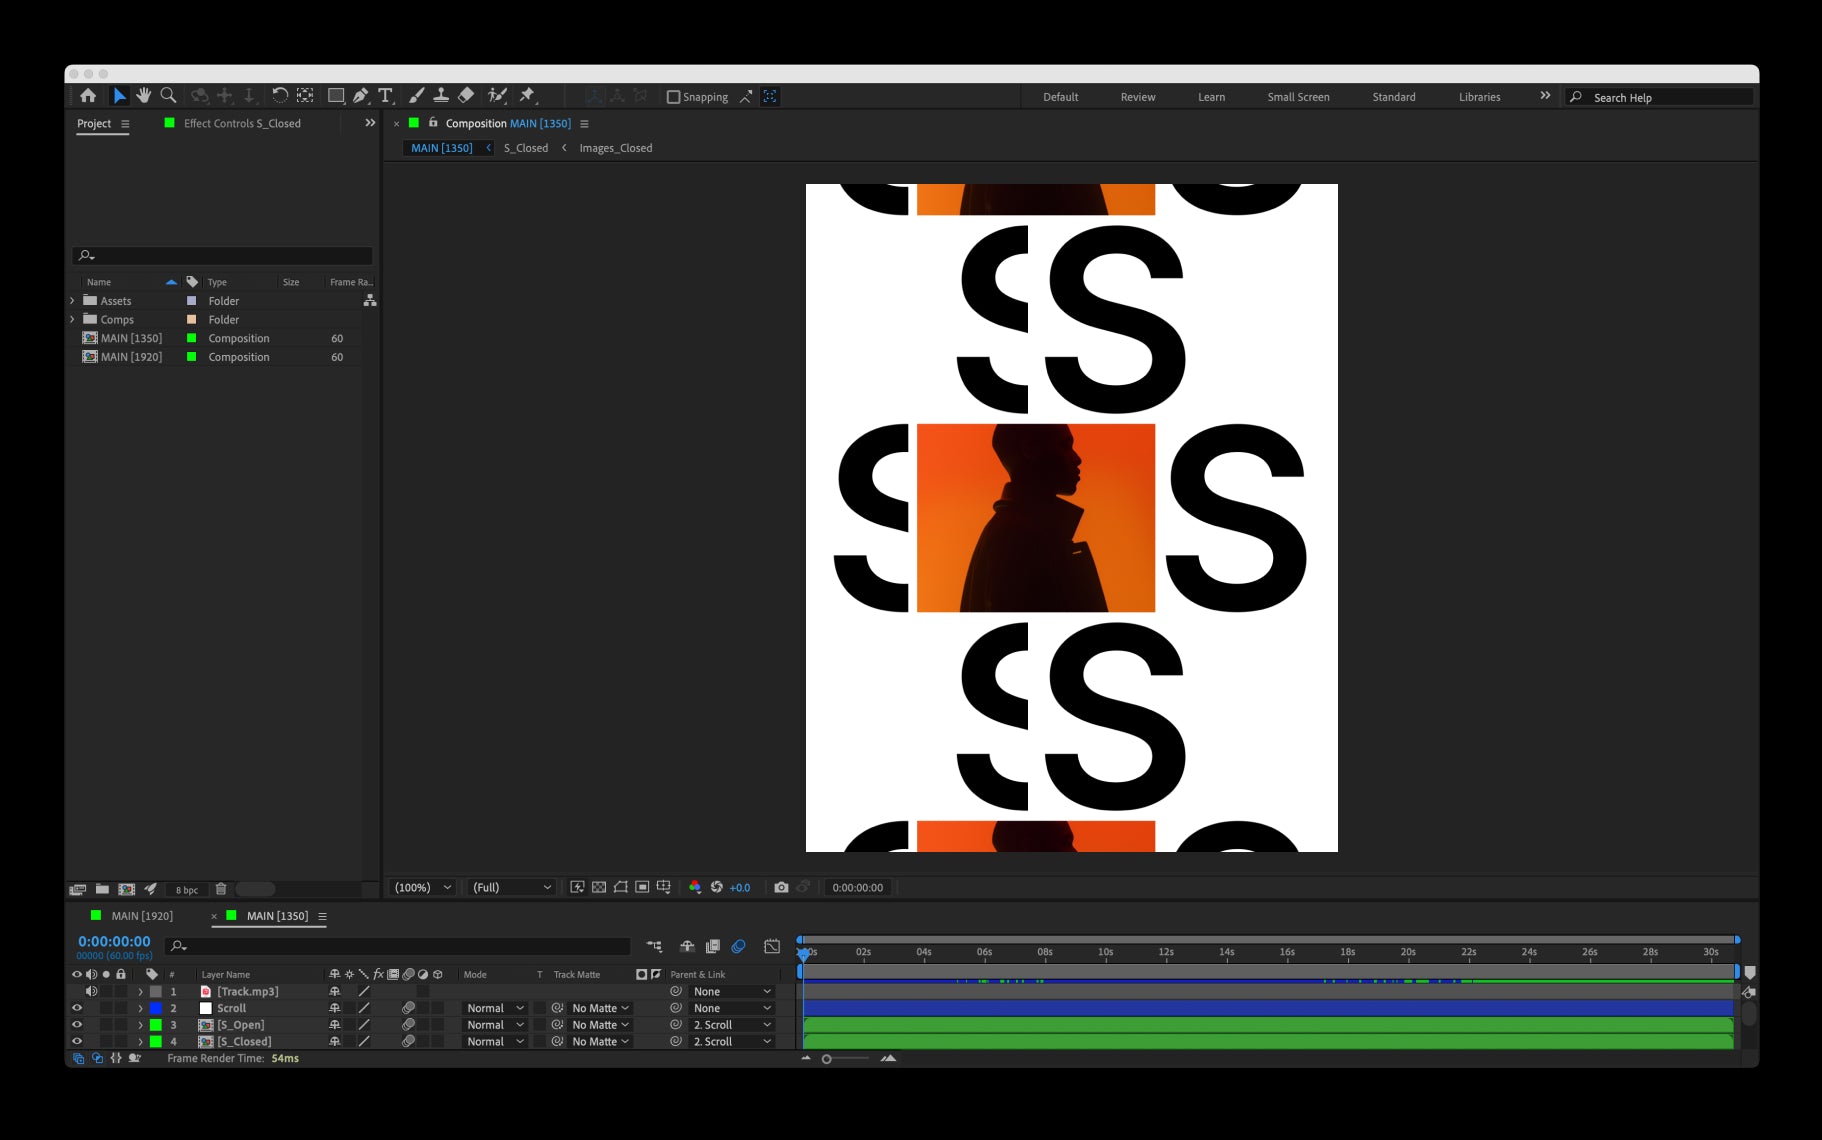Select the Puppet Pin tool
This screenshot has height=1140, width=1822.
click(527, 96)
